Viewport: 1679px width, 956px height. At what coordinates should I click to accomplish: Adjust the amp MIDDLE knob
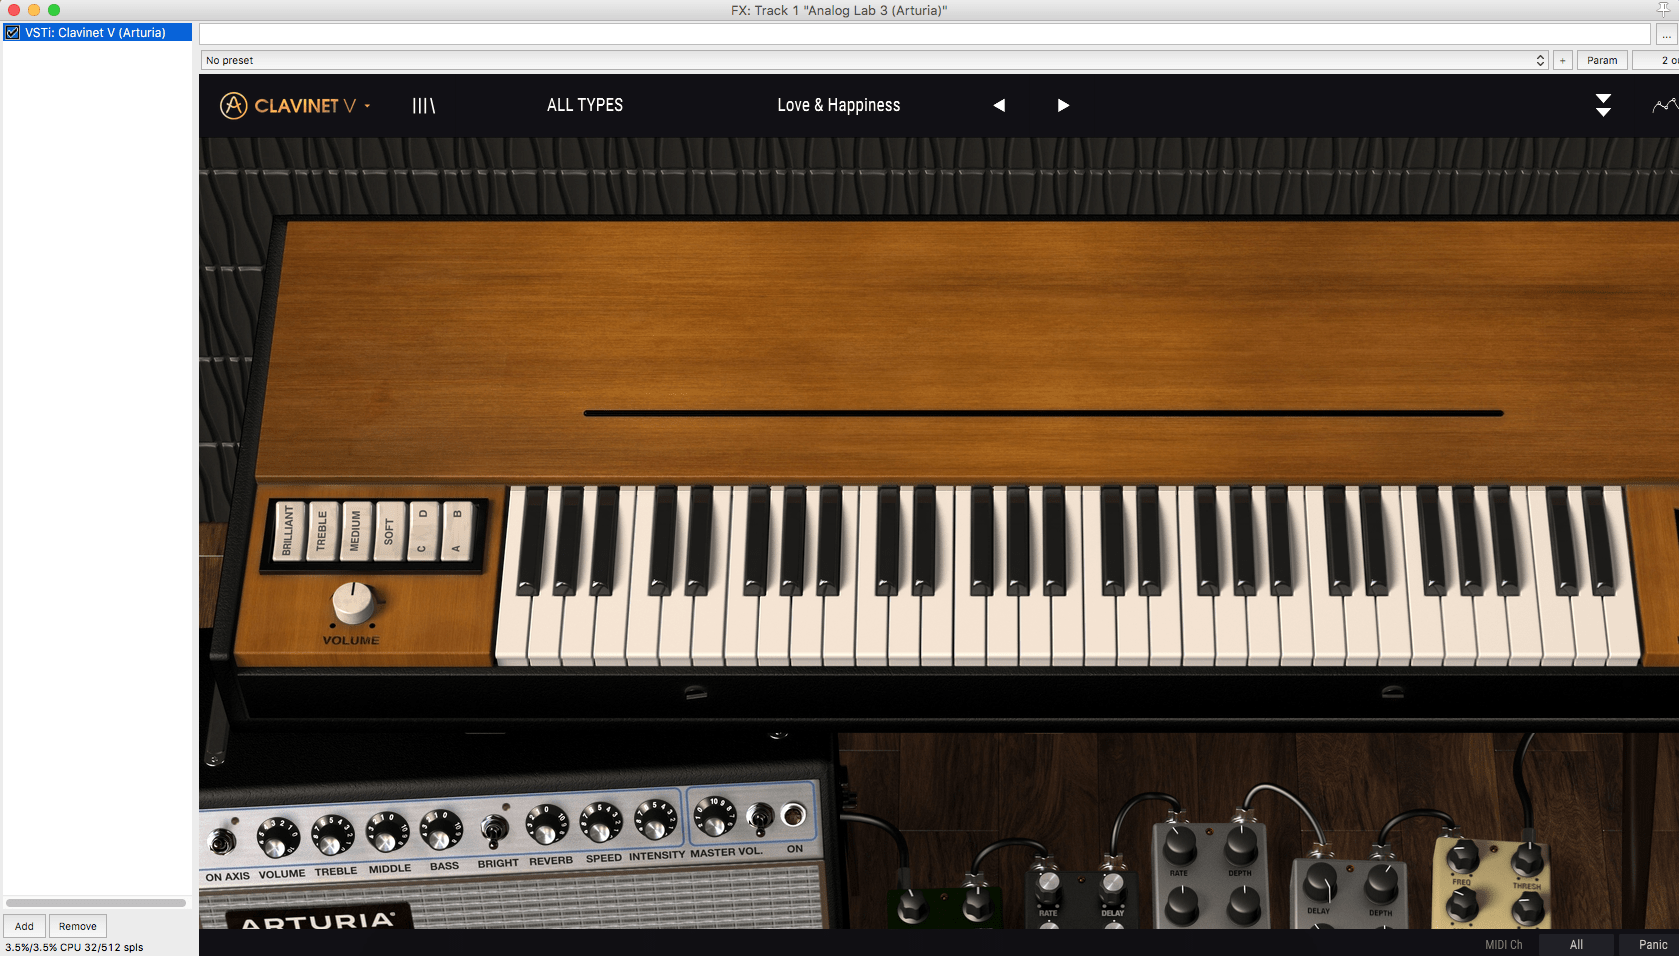(x=387, y=831)
